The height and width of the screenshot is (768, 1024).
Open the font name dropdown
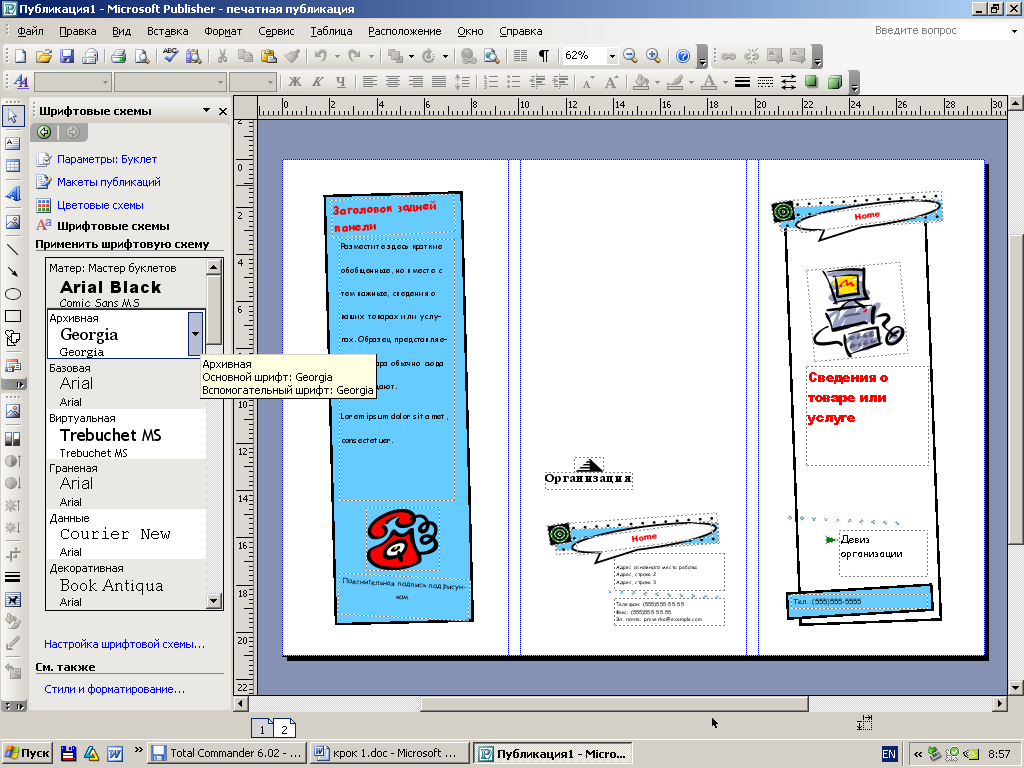[x=220, y=82]
